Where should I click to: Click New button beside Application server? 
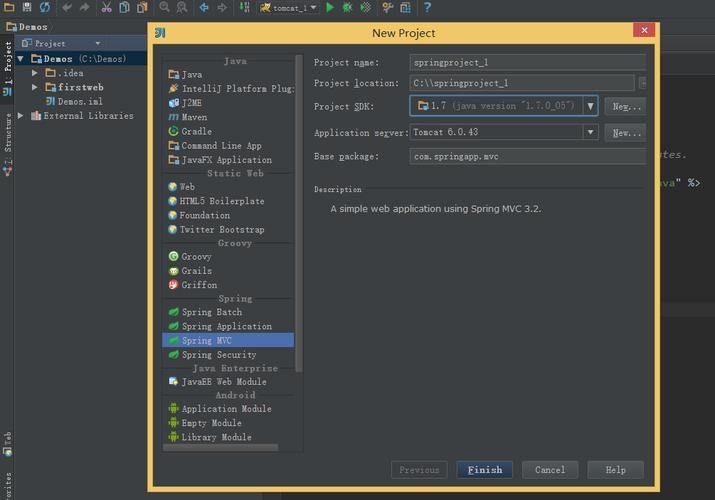coord(626,133)
